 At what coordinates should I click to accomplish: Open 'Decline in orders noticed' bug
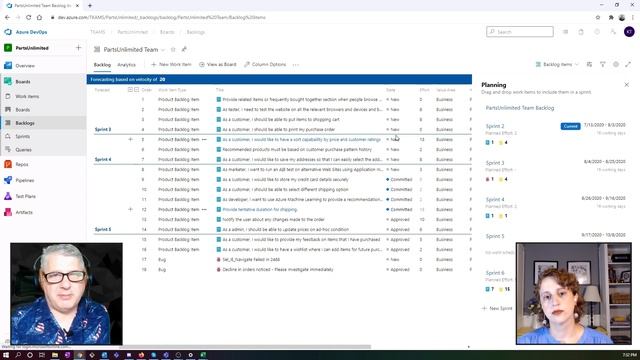point(278,269)
